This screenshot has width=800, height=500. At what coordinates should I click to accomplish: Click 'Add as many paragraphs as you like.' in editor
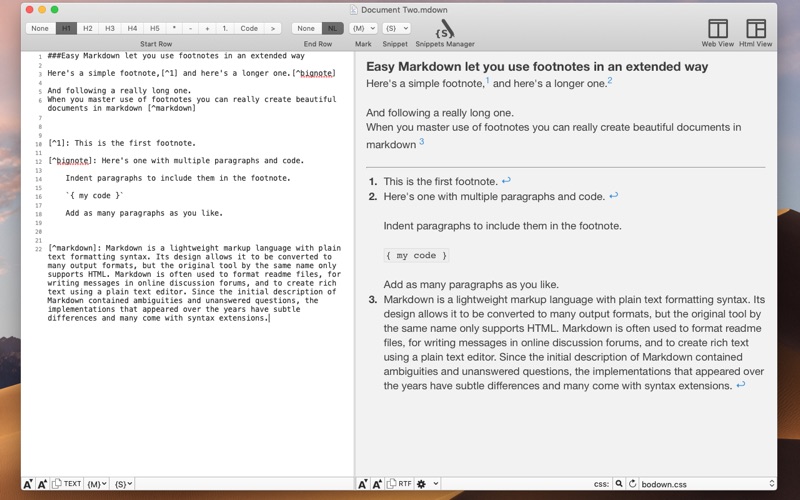pyautogui.click(x=144, y=213)
